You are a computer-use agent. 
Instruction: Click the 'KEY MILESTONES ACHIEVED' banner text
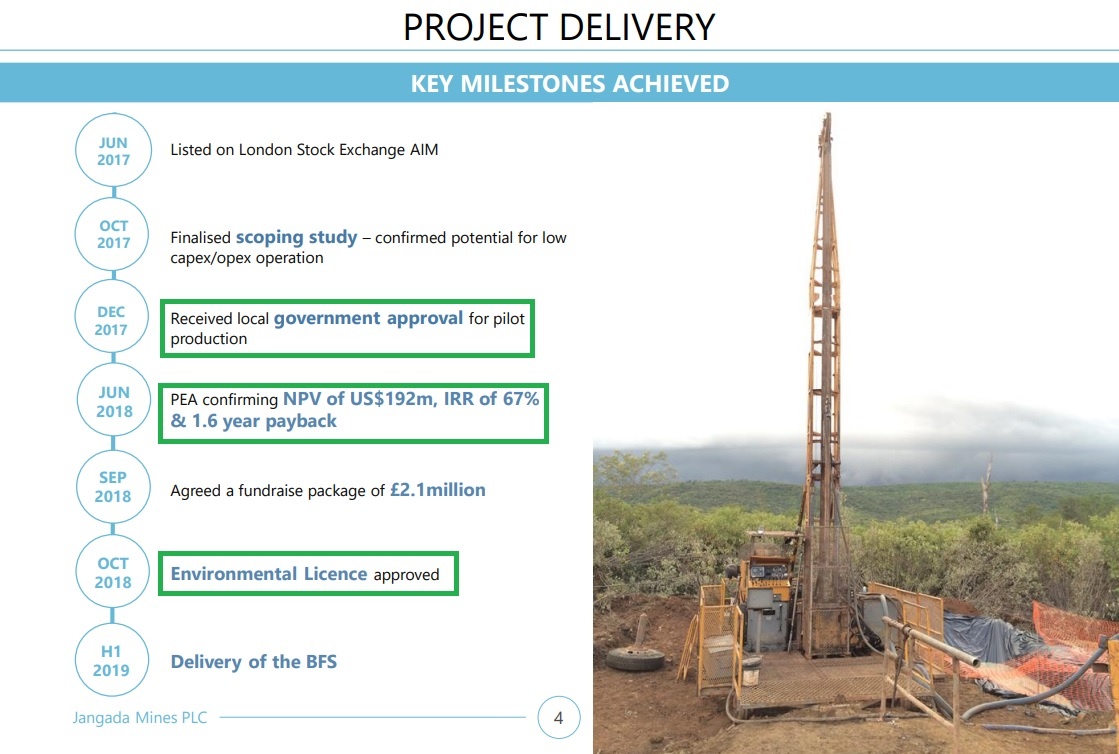(x=569, y=83)
